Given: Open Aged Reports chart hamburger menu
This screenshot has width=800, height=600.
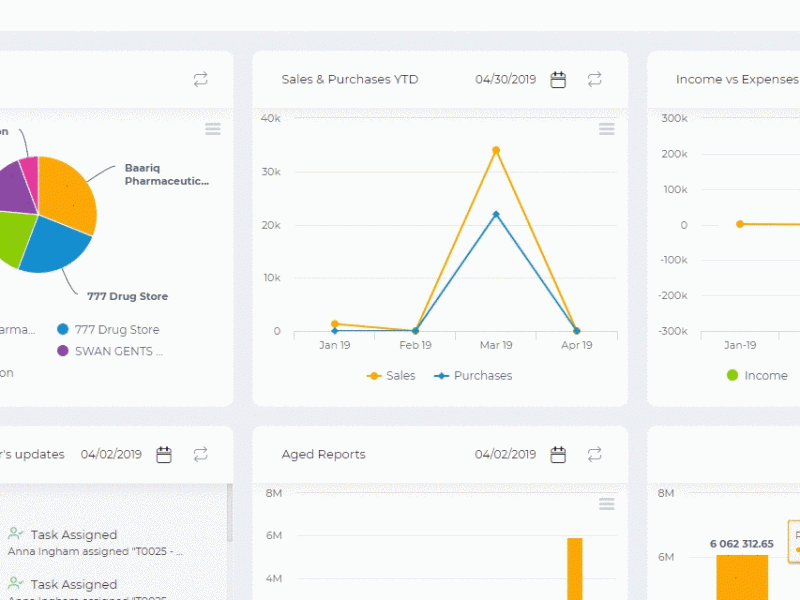Looking at the screenshot, I should pyautogui.click(x=607, y=504).
